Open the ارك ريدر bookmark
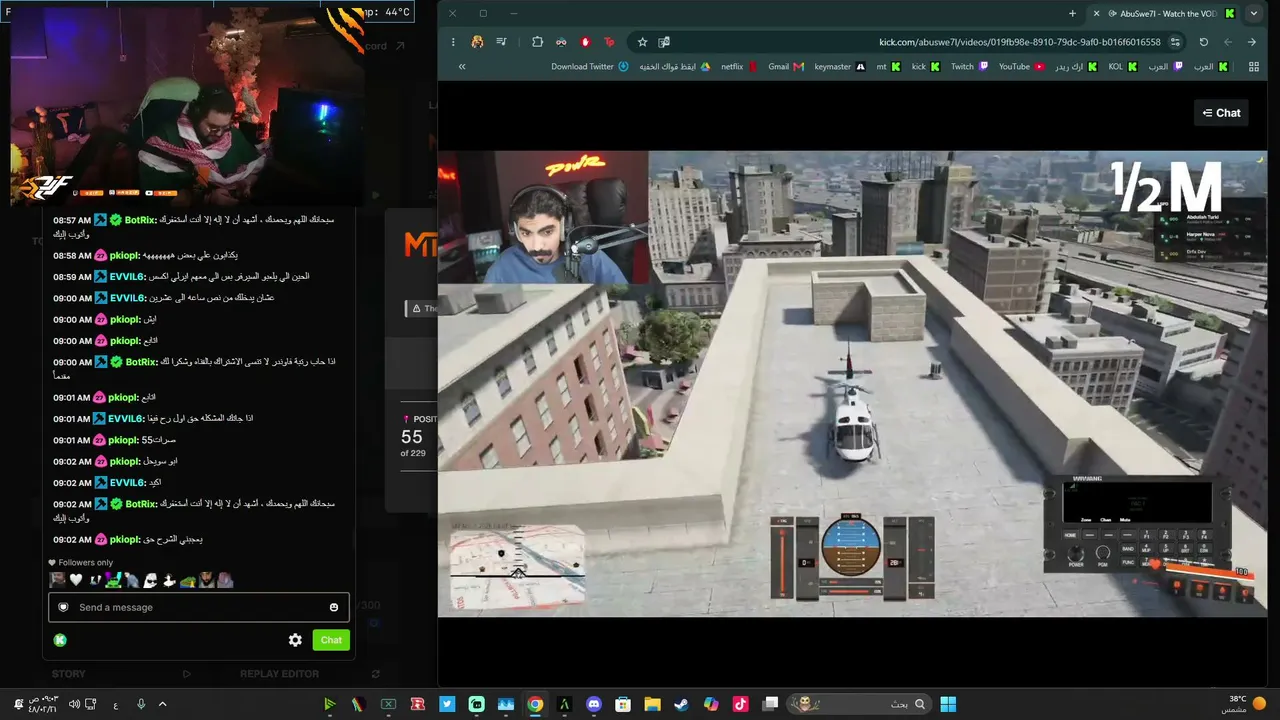 click(1076, 67)
